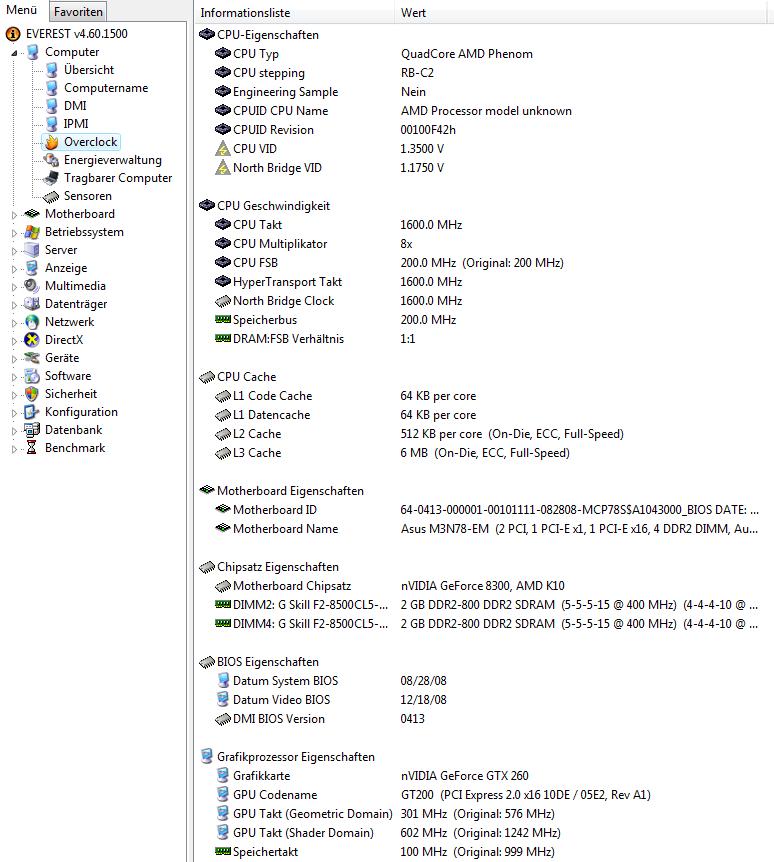Image resolution: width=774 pixels, height=862 pixels.
Task: Click the Benchmark hourglass icon
Action: coord(32,448)
